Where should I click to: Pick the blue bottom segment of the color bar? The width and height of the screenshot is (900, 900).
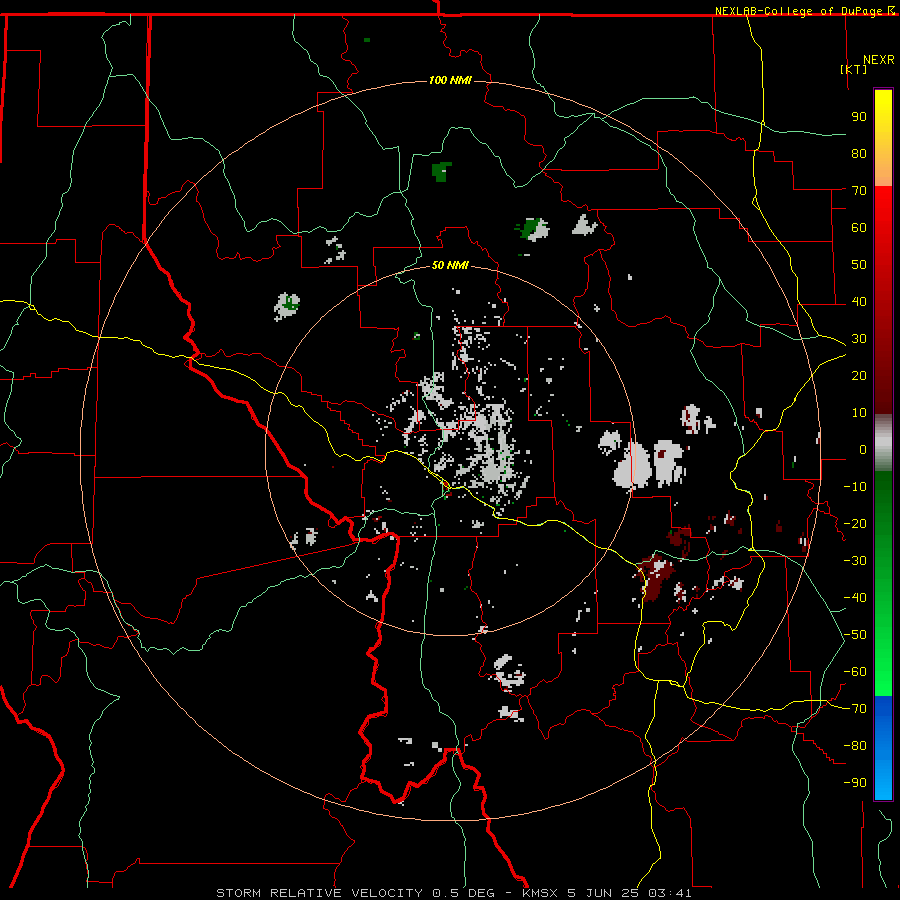(x=883, y=747)
